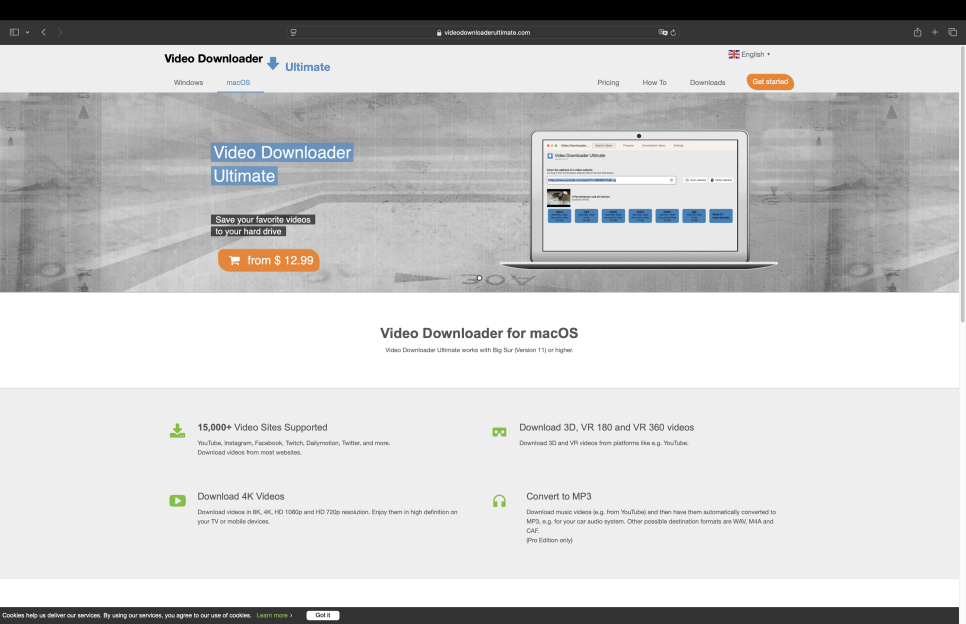Click the green VR goggles icon

pyautogui.click(x=499, y=432)
